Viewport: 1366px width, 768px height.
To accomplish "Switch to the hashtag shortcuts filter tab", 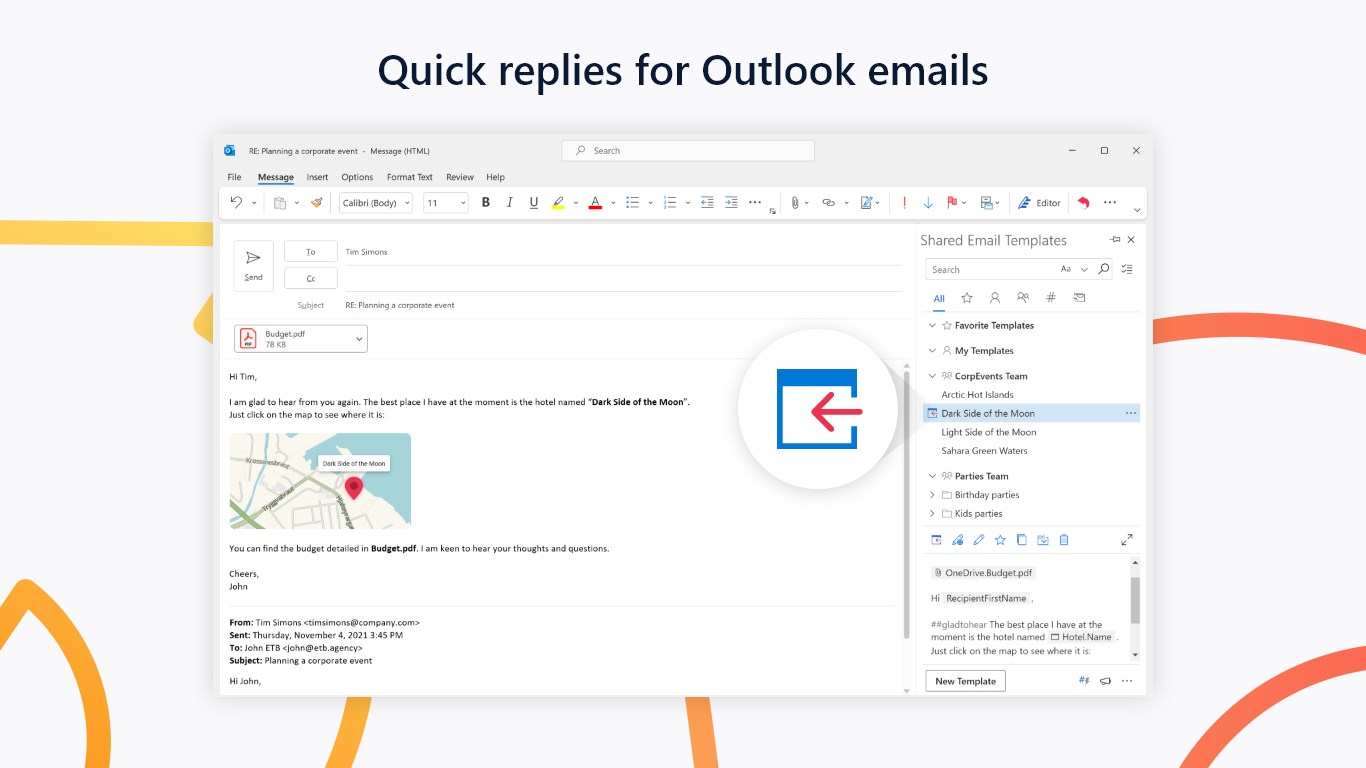I will [x=1051, y=298].
